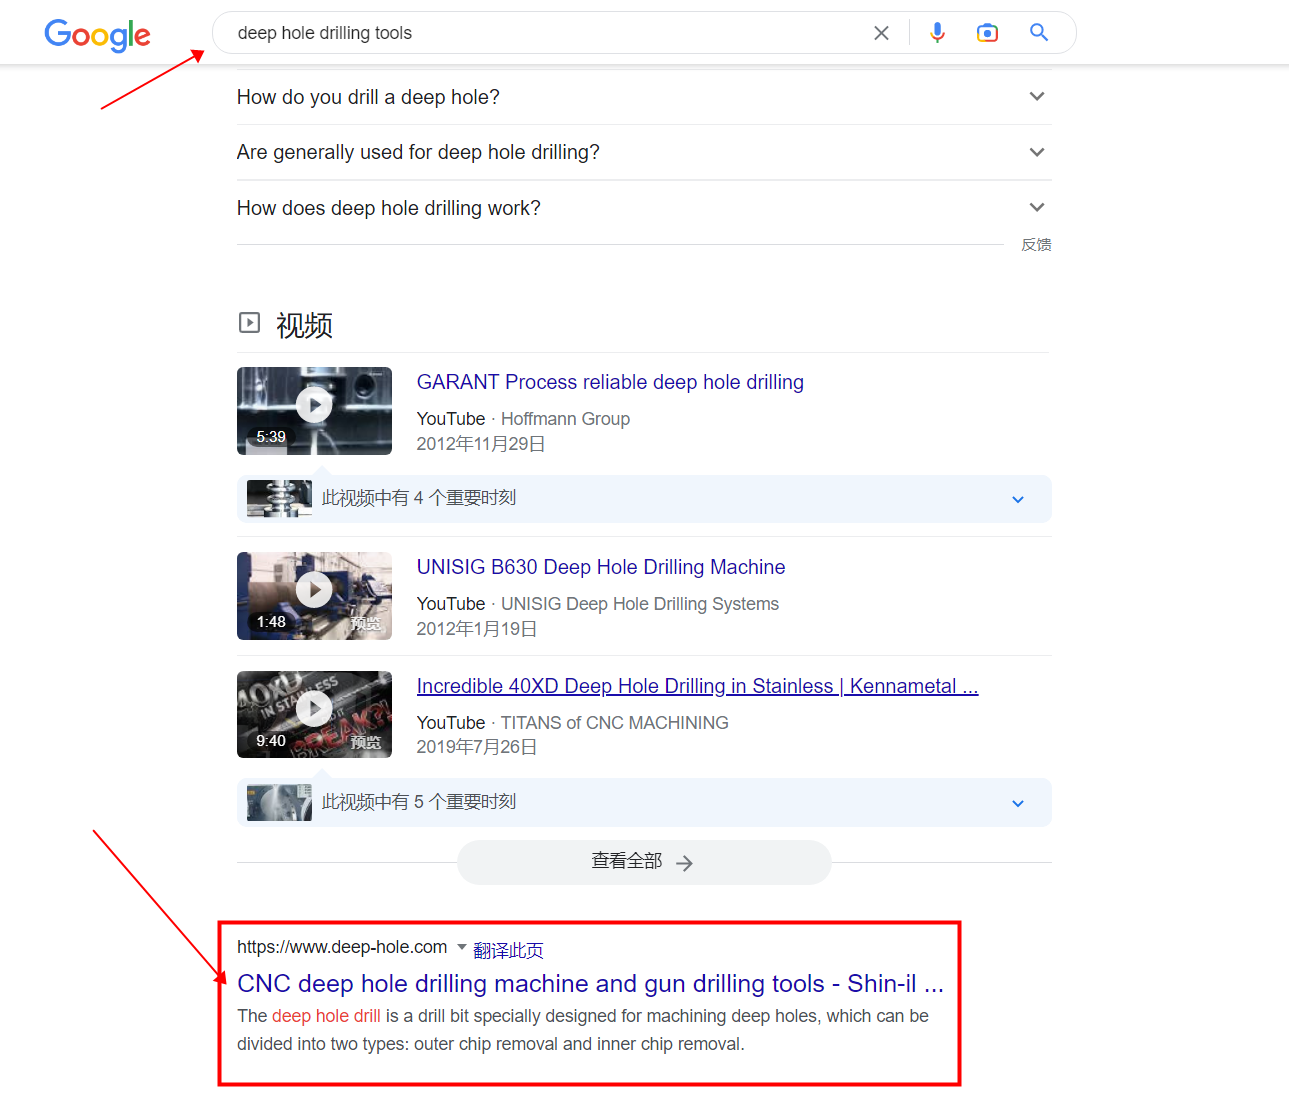Click the 查看全部 view all button
The height and width of the screenshot is (1097, 1289).
click(x=644, y=862)
